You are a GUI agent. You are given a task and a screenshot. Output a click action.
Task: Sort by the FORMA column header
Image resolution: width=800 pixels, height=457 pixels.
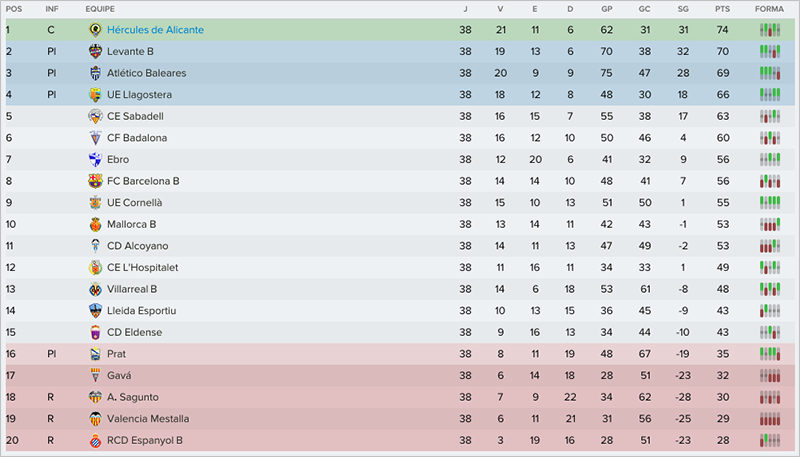tap(769, 9)
